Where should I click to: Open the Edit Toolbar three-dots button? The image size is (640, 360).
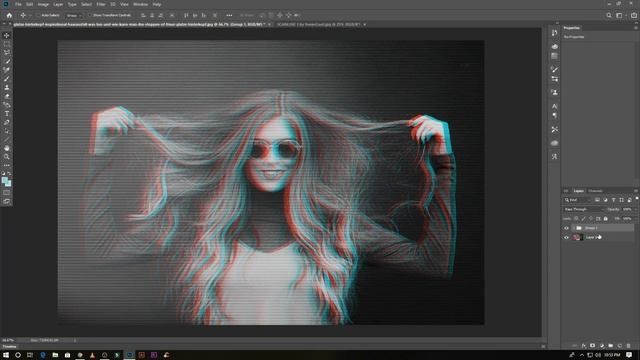pos(7,165)
